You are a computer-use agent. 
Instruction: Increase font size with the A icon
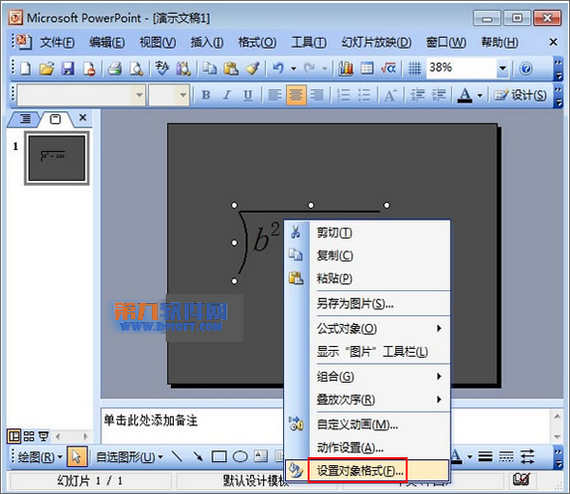(390, 95)
